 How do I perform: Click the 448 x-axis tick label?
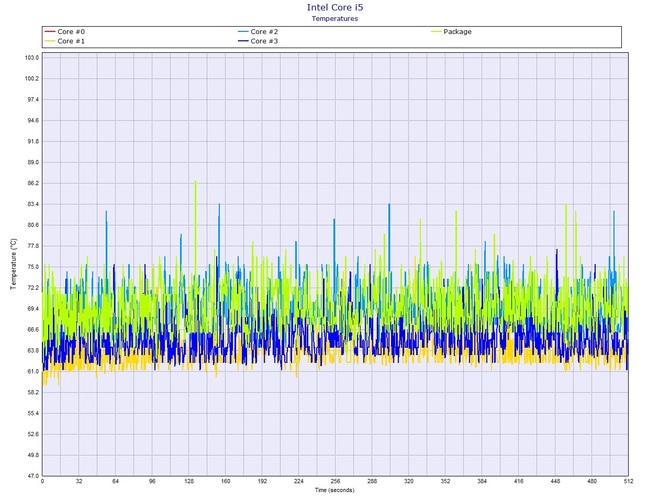[555, 481]
